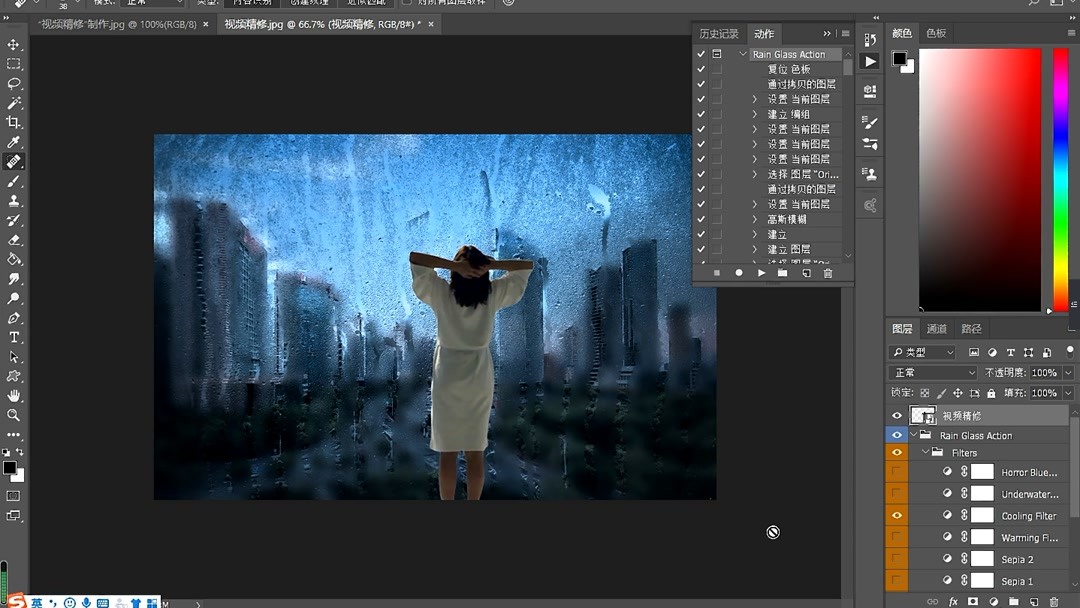The width and height of the screenshot is (1080, 608).
Task: Hide the Rain Glass Action group
Action: [895, 434]
